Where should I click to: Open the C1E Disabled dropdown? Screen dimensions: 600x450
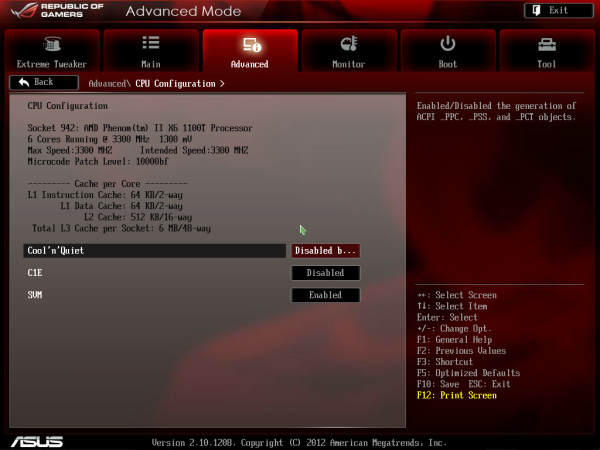click(325, 273)
